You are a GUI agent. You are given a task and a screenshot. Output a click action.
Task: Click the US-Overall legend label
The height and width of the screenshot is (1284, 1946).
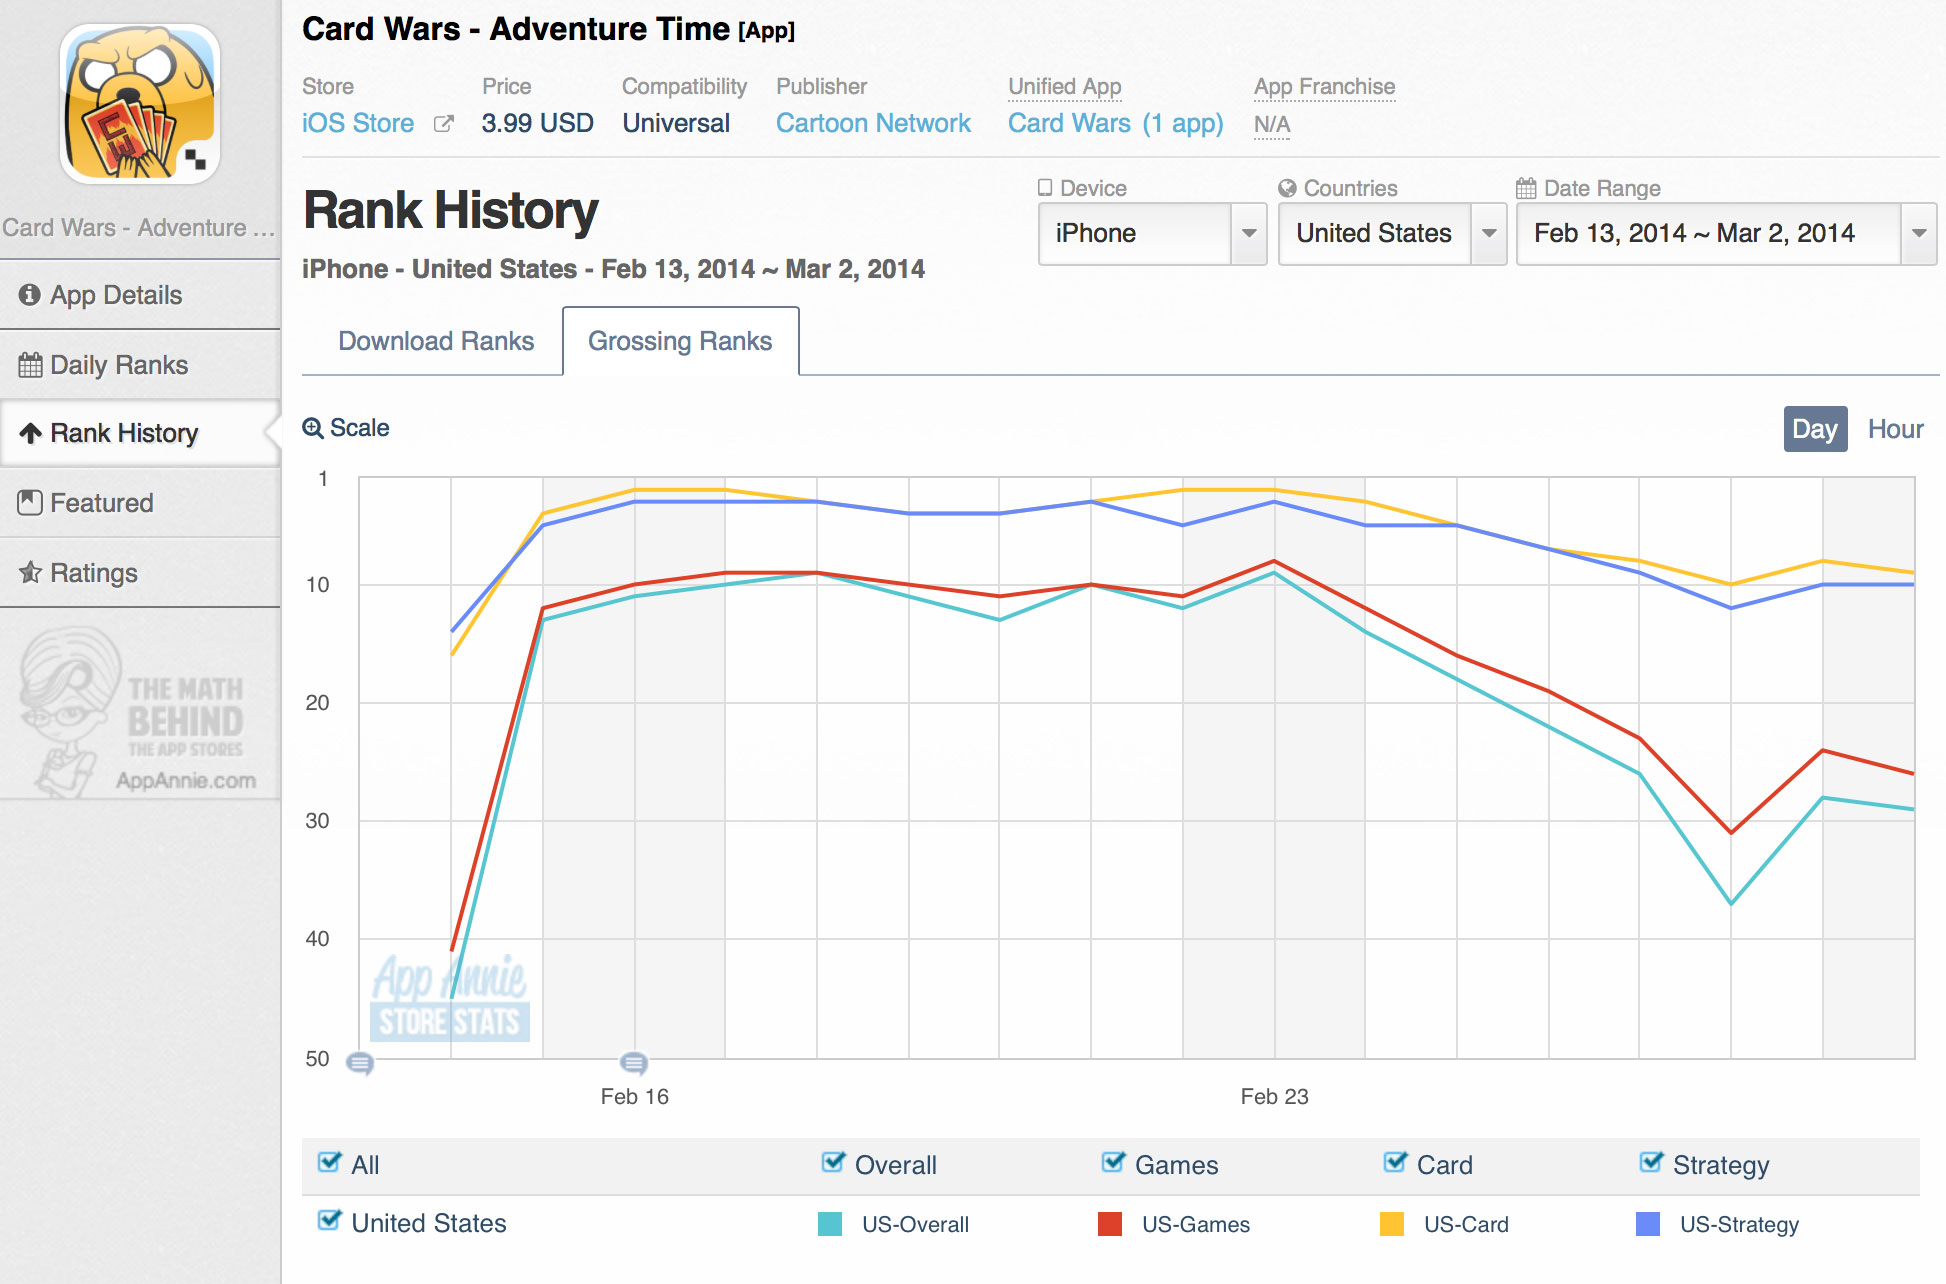[x=915, y=1224]
